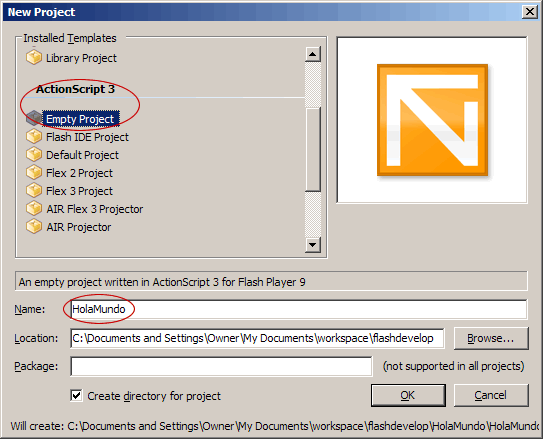Click the Flex 2 Project icon
The height and width of the screenshot is (439, 543).
coord(34,172)
